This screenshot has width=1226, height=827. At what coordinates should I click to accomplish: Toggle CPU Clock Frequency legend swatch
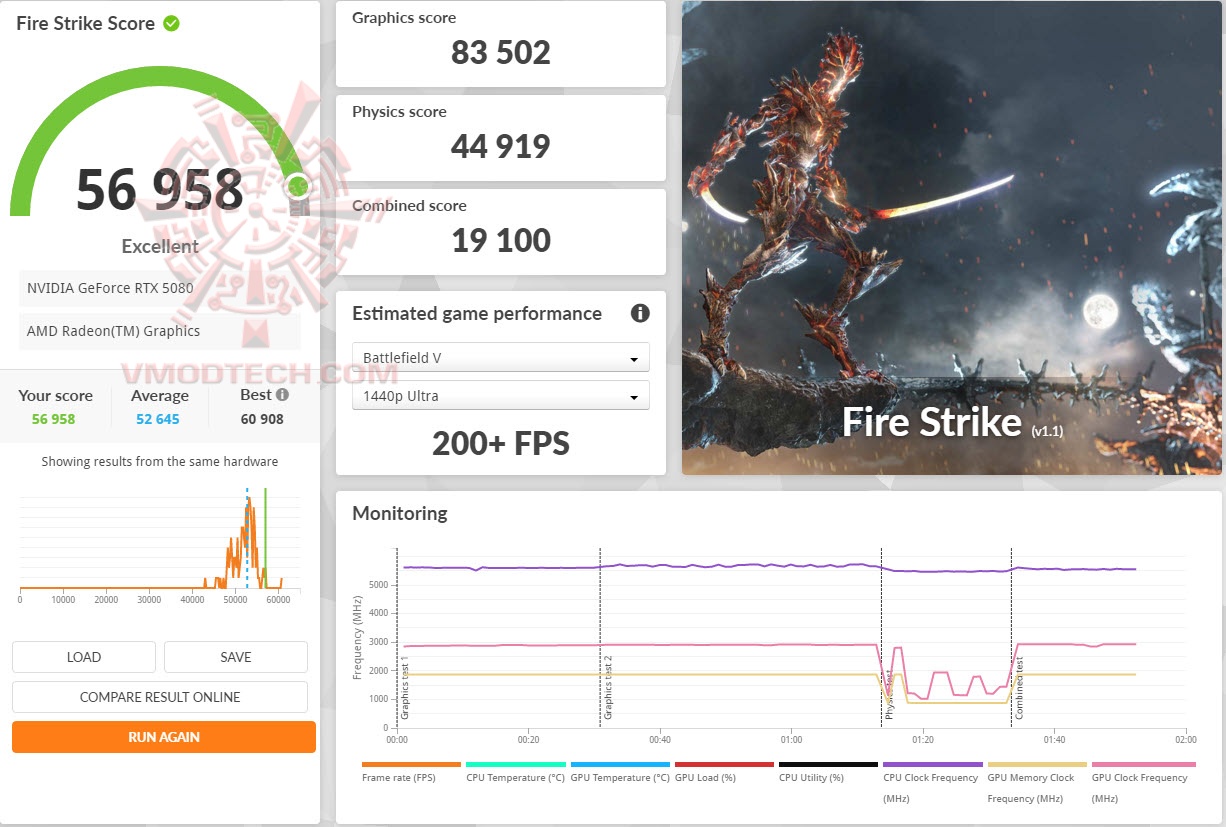932,764
